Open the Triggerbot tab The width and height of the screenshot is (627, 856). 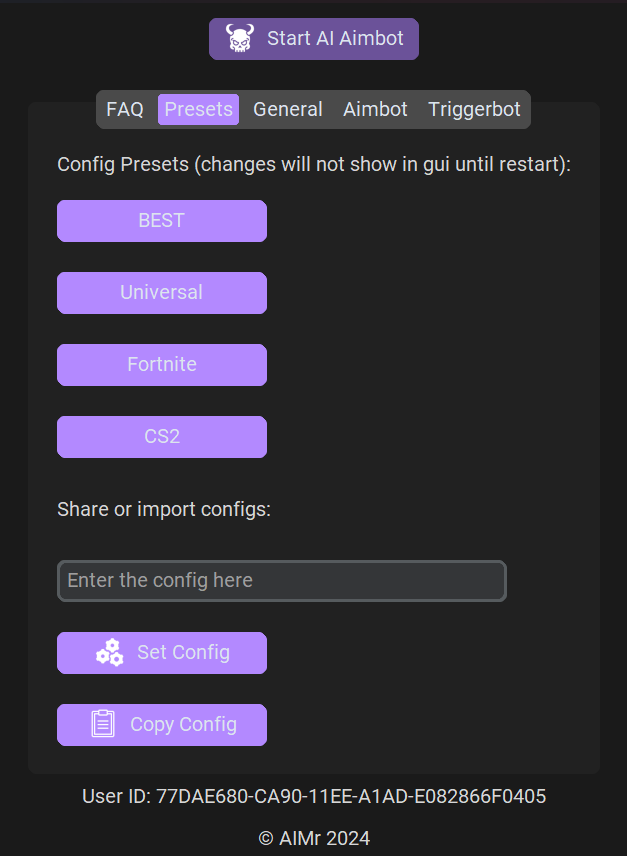click(474, 109)
